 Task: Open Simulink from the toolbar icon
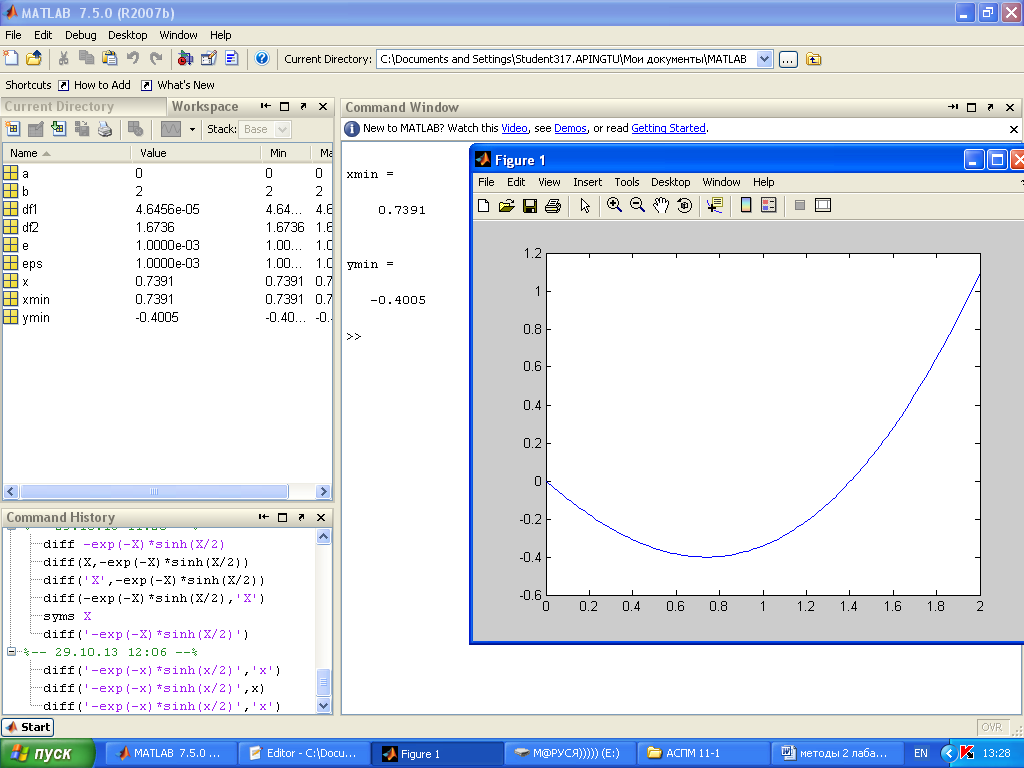185,59
